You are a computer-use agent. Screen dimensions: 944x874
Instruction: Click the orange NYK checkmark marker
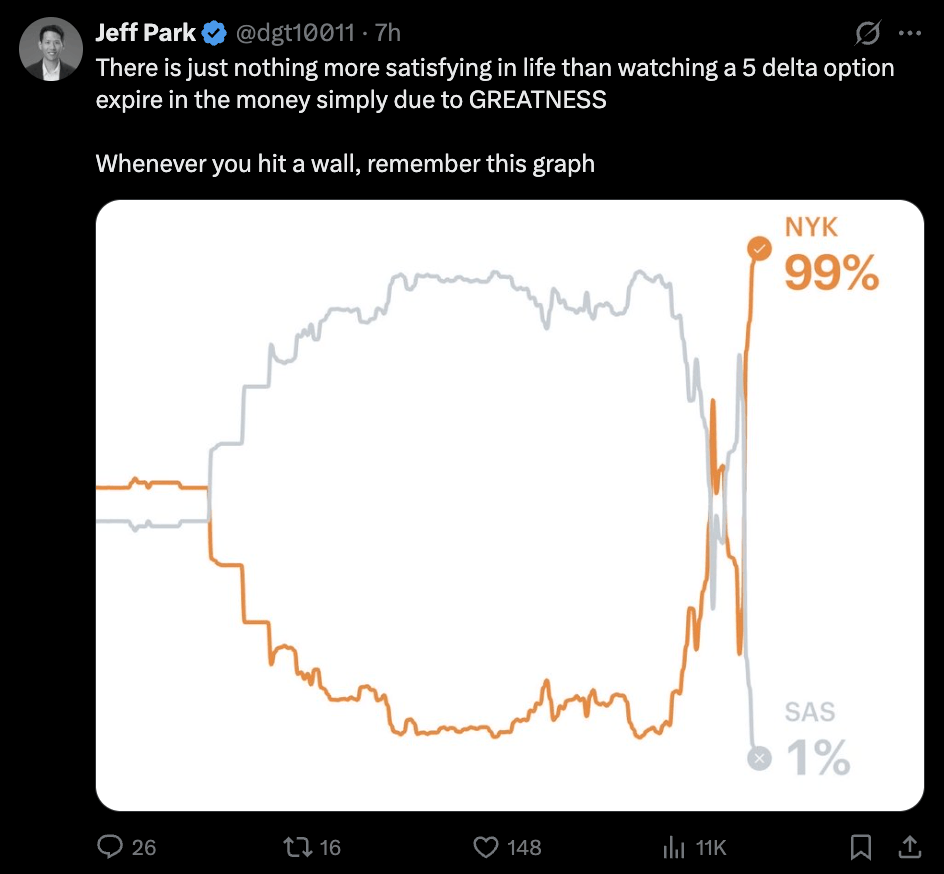point(759,248)
